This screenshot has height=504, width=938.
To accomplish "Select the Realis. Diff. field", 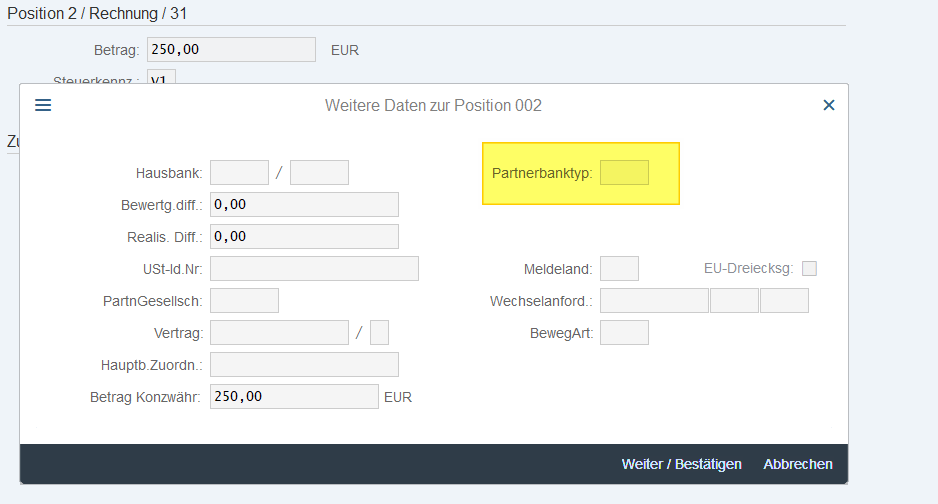I will [304, 237].
